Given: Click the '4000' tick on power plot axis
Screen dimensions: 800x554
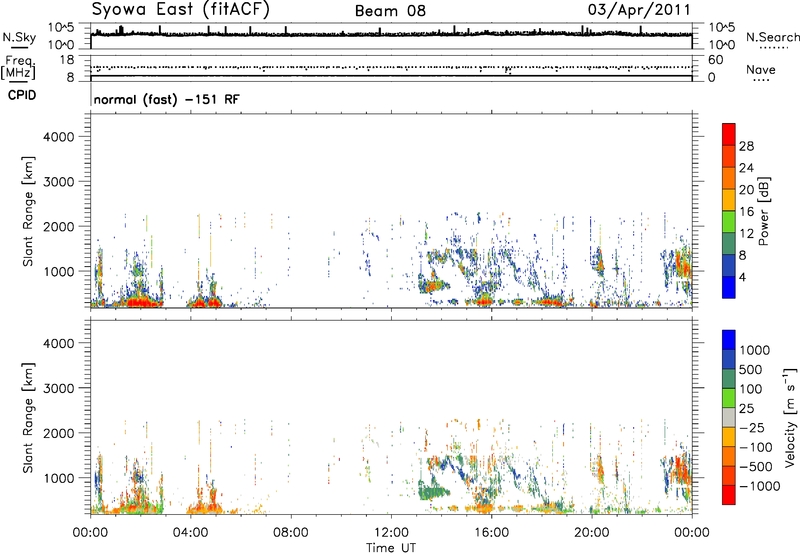Looking at the screenshot, I should click(x=58, y=137).
